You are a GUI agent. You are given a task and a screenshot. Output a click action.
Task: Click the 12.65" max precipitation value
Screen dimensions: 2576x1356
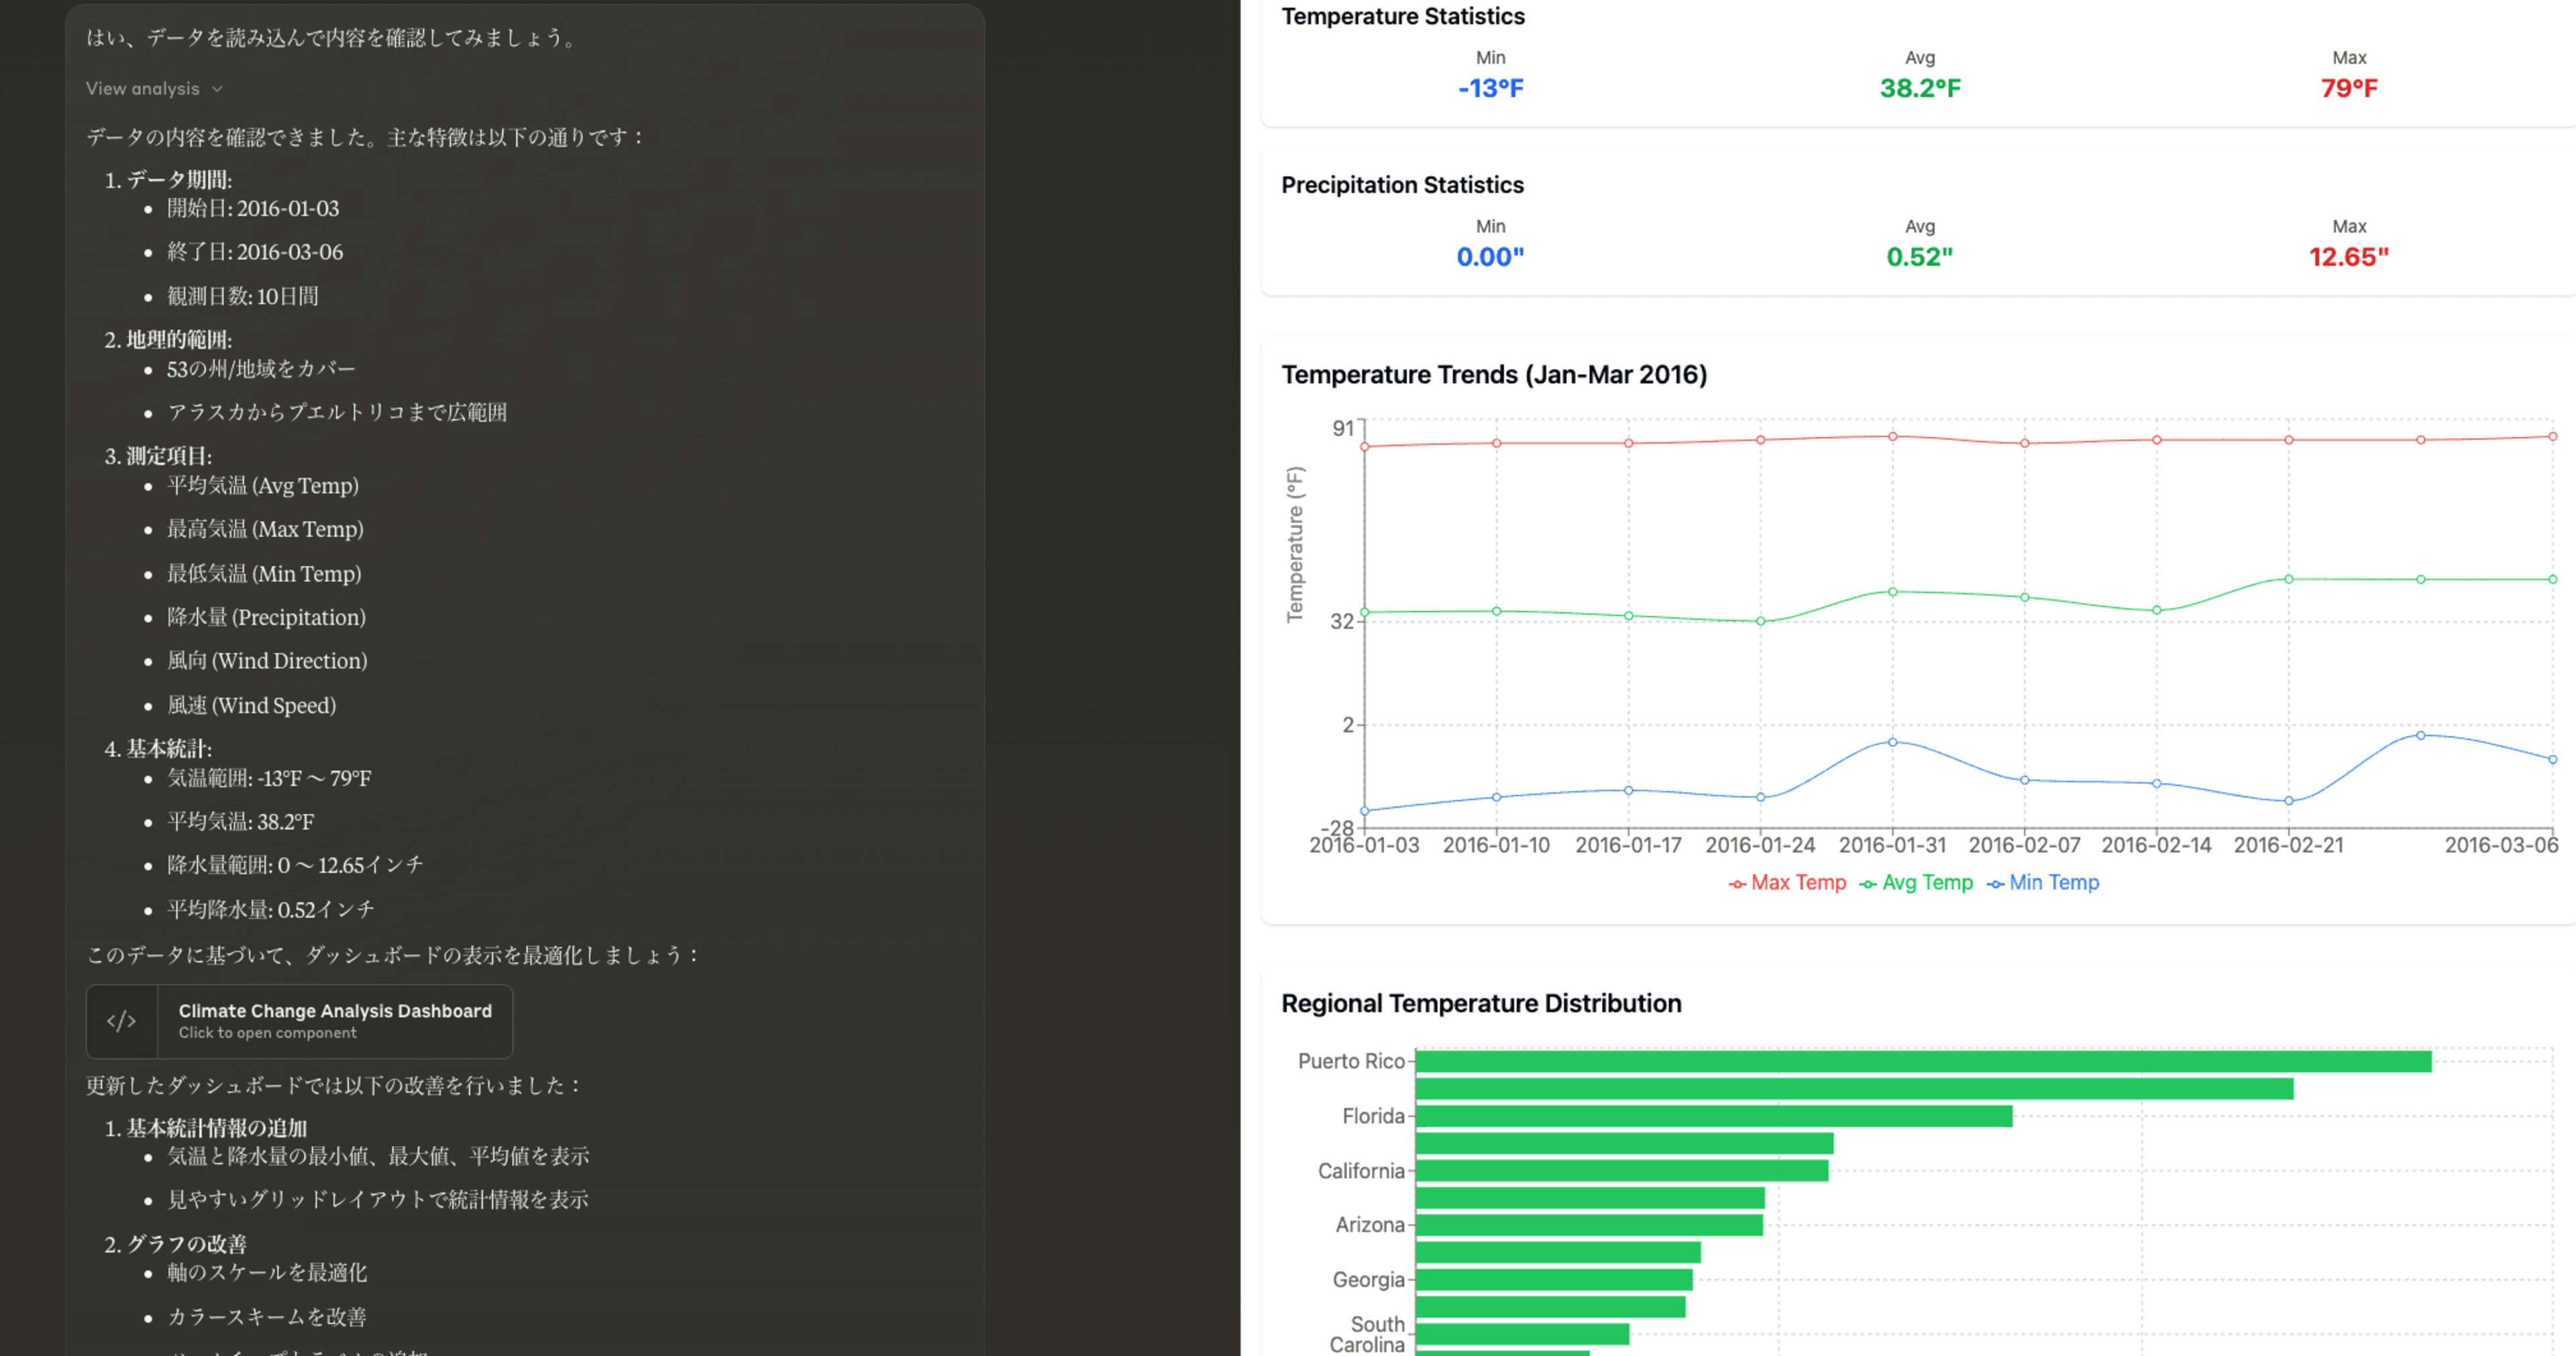(x=2348, y=257)
